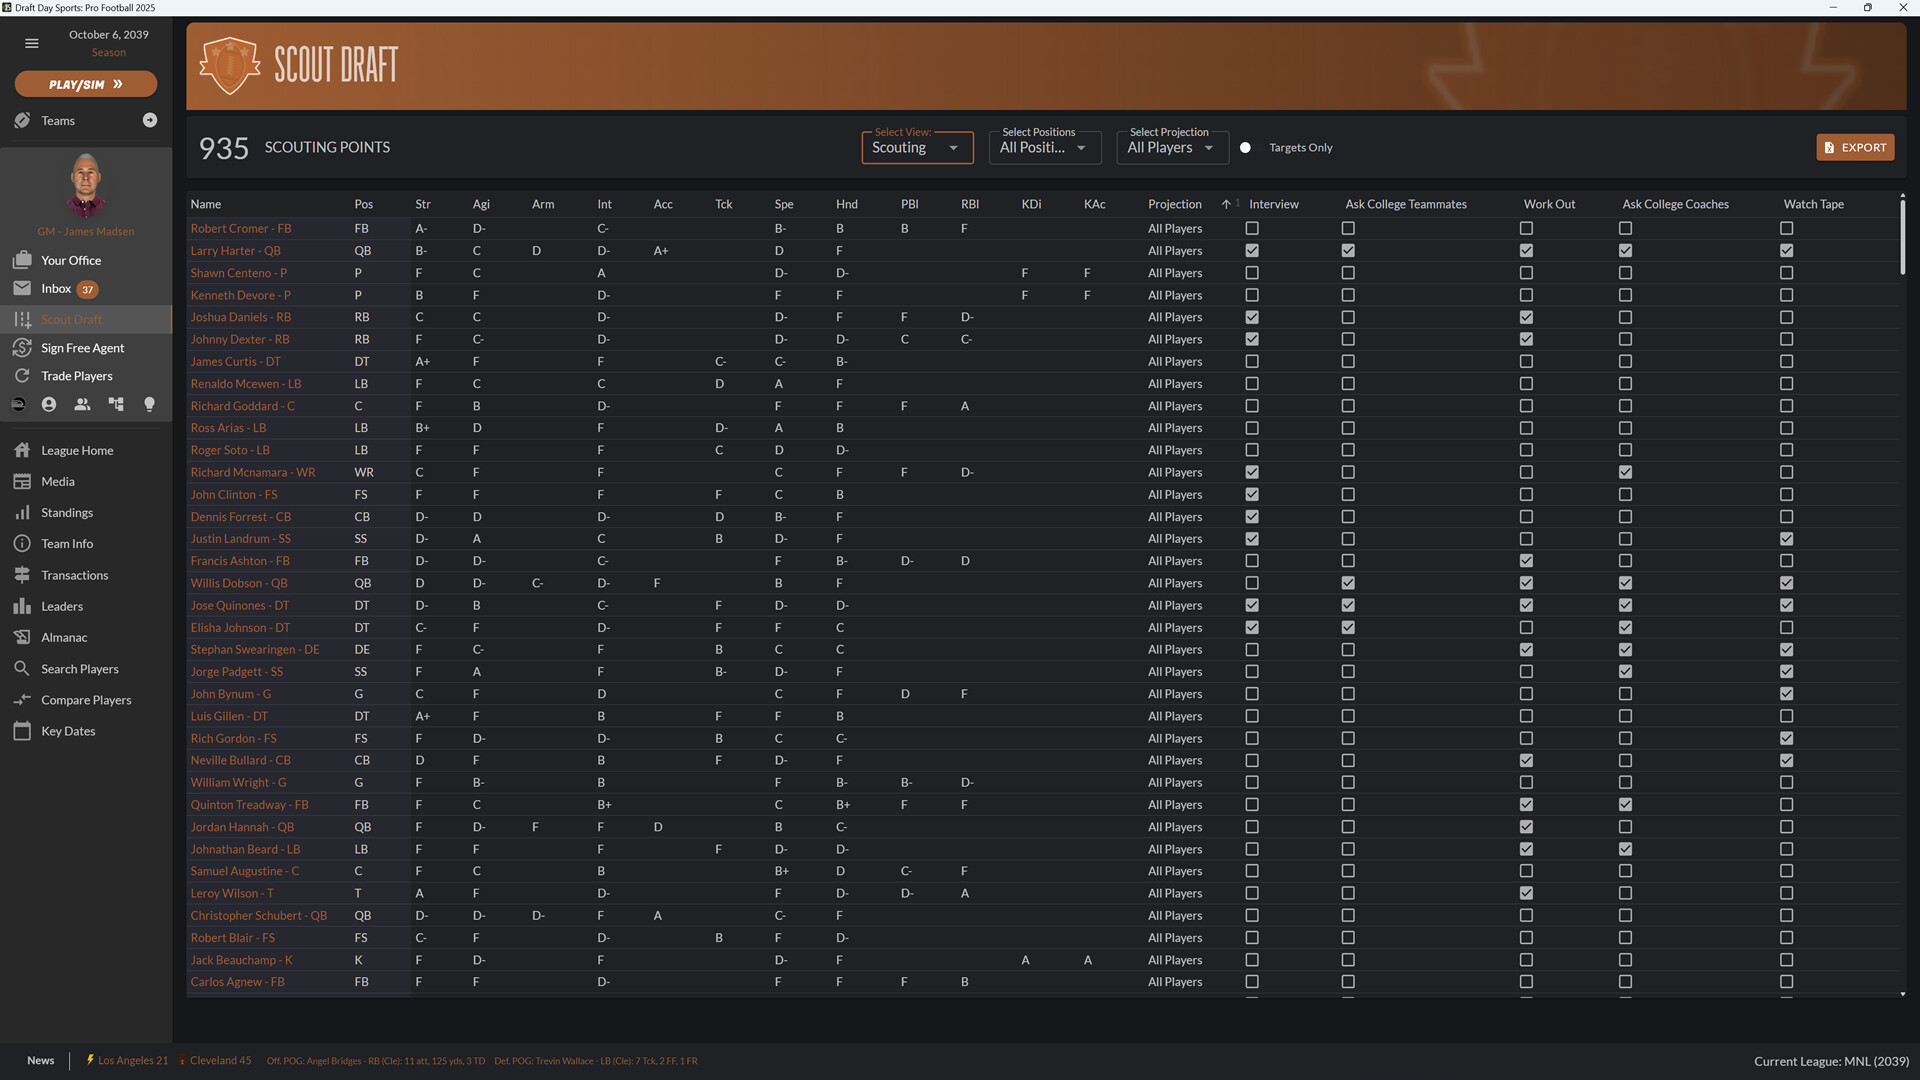Switch to Sign Free Agent
This screenshot has width=1920, height=1080.
coord(80,347)
